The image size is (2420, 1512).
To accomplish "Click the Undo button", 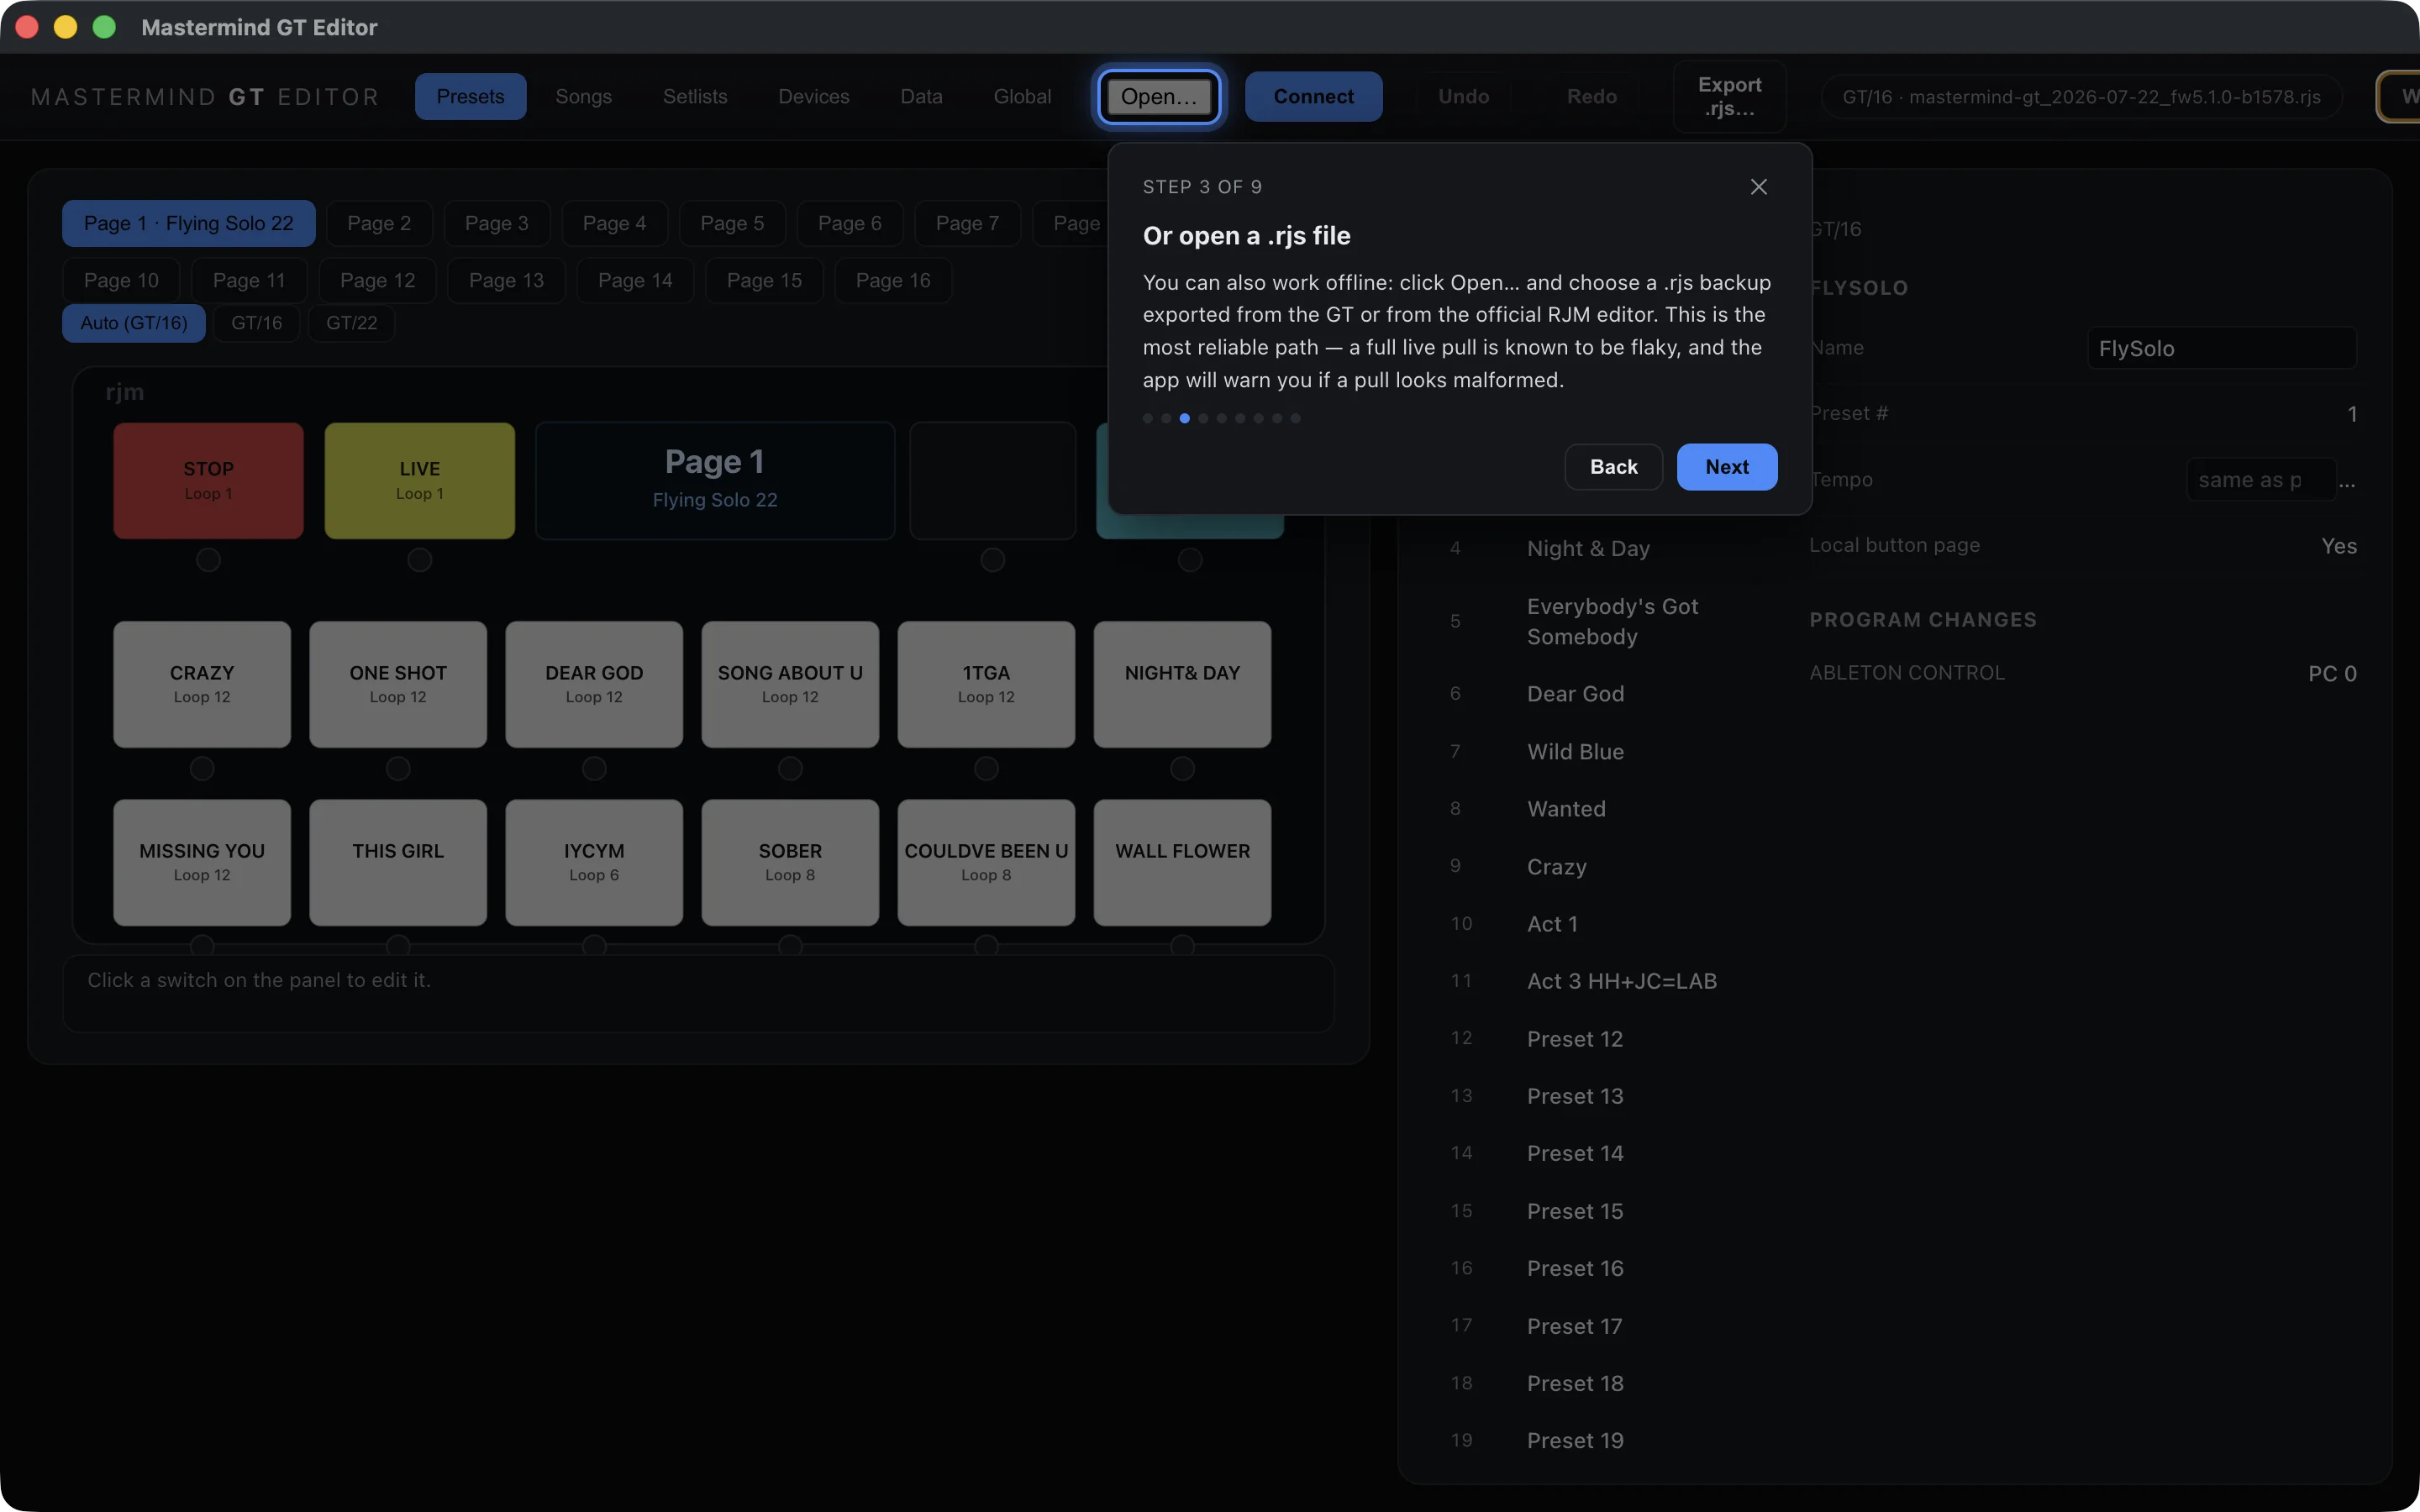I will coord(1463,96).
